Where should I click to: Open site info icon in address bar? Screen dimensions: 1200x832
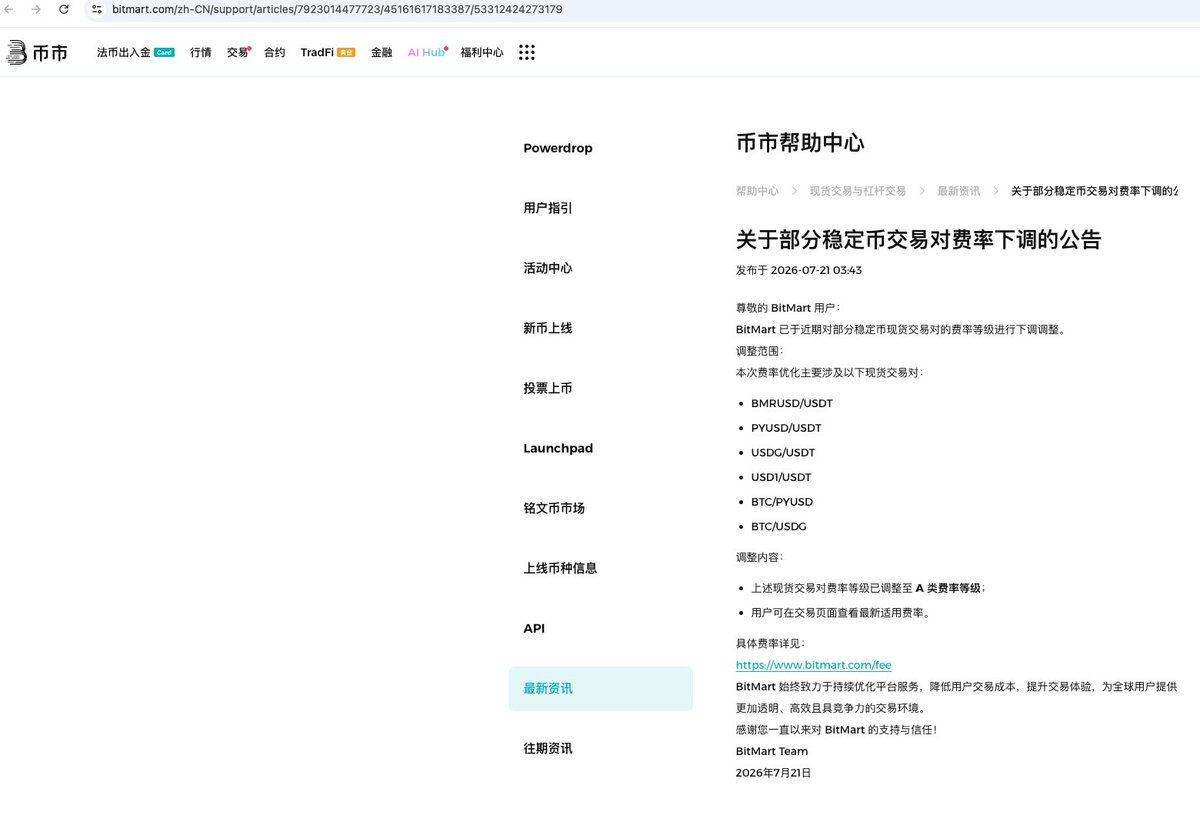pyautogui.click(x=97, y=9)
